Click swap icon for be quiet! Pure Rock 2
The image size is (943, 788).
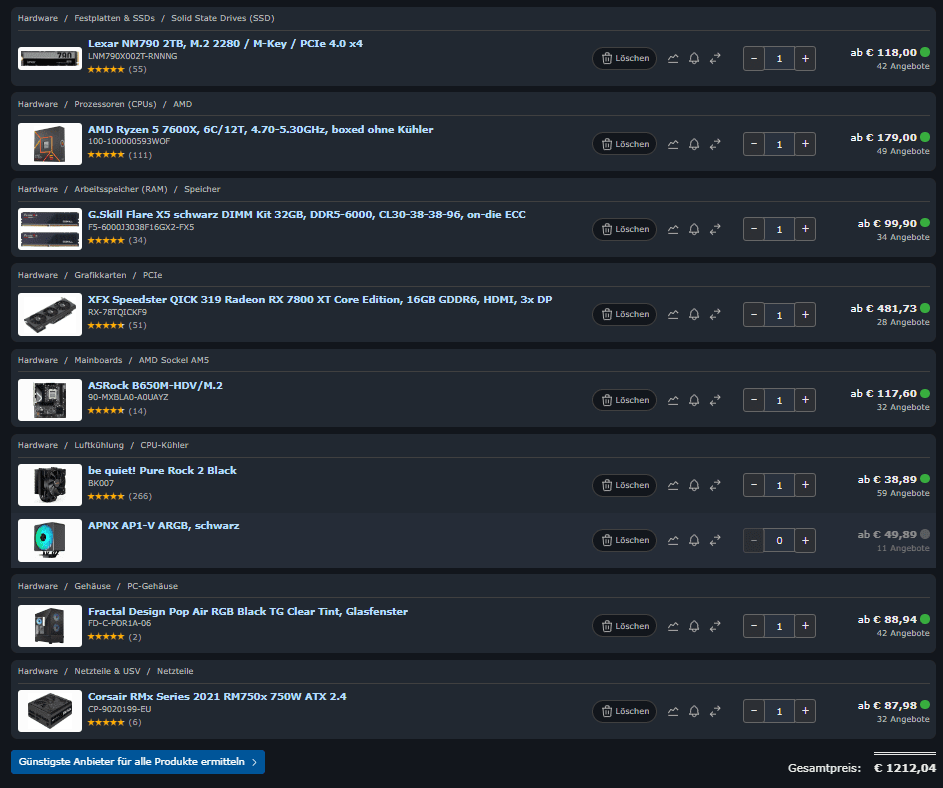click(x=715, y=485)
